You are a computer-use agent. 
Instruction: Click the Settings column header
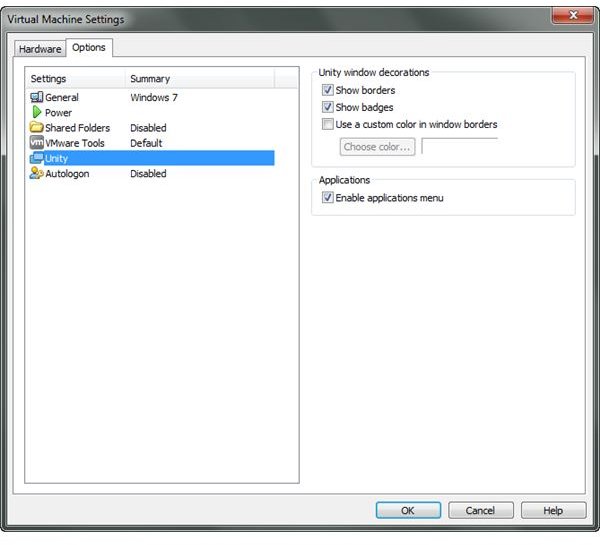75,78
